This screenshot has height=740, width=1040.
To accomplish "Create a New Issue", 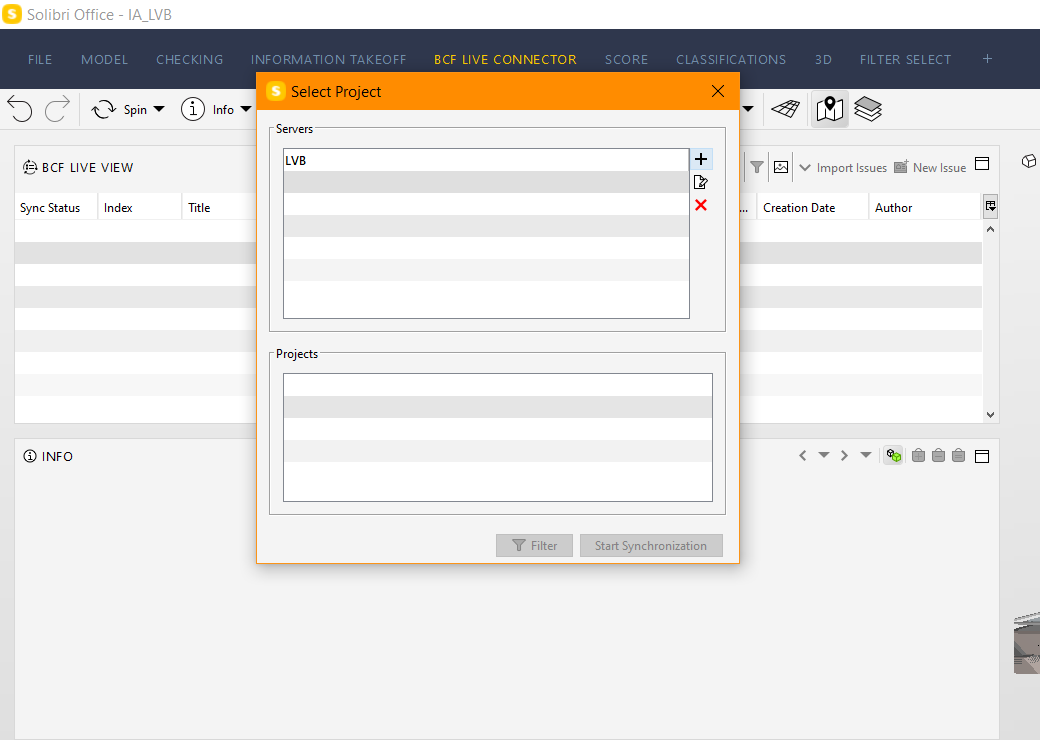I will (x=930, y=167).
